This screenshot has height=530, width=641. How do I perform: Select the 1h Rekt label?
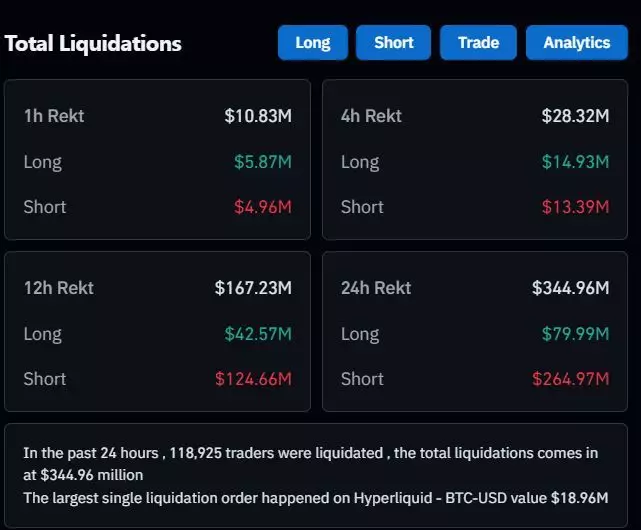click(x=54, y=116)
